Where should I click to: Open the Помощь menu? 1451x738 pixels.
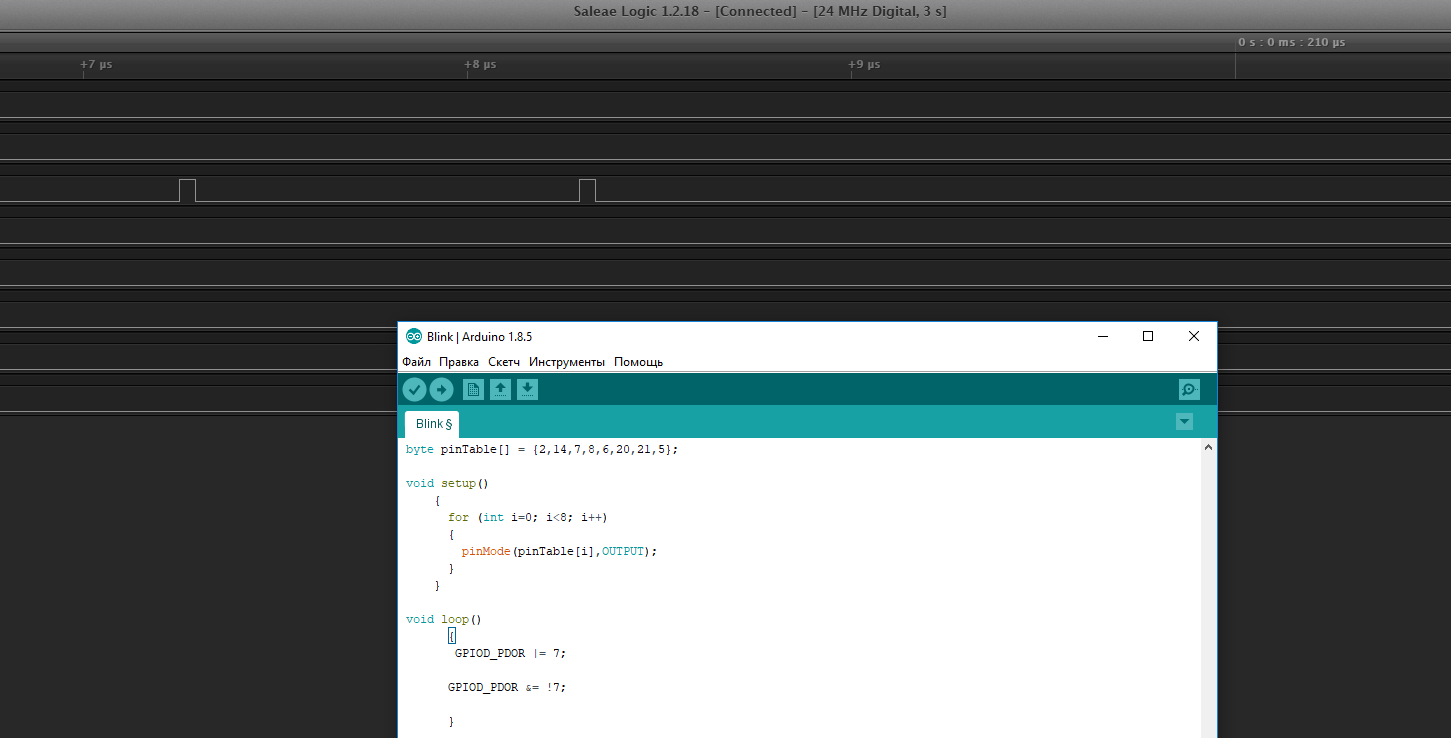tap(638, 362)
